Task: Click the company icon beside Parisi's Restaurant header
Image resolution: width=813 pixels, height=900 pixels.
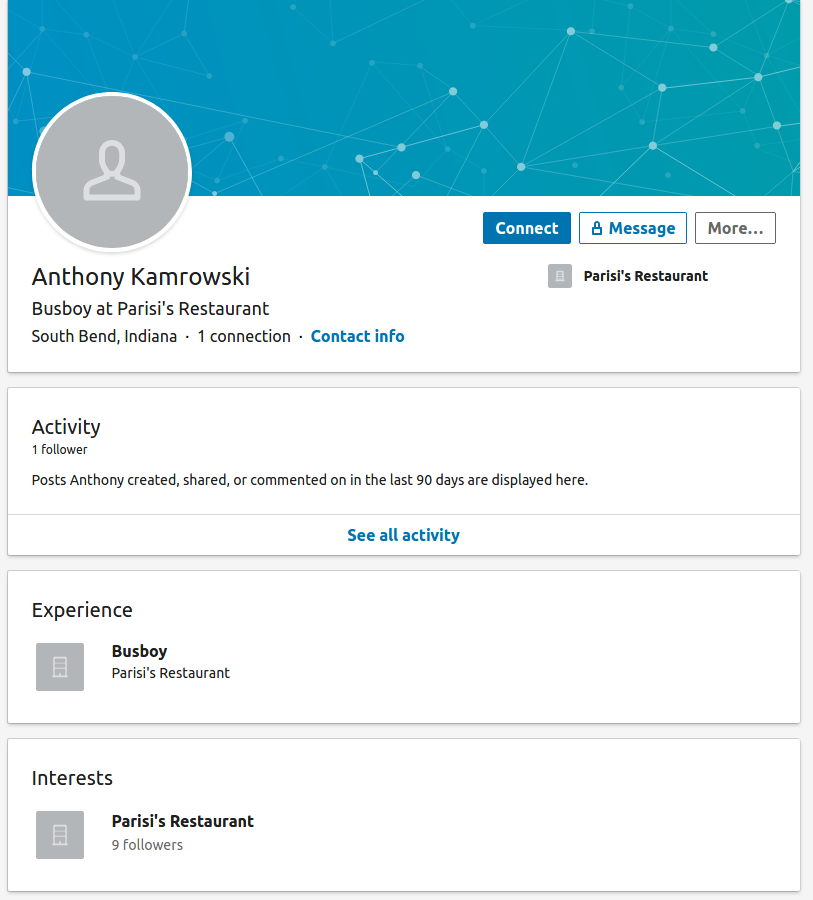Action: pyautogui.click(x=560, y=276)
